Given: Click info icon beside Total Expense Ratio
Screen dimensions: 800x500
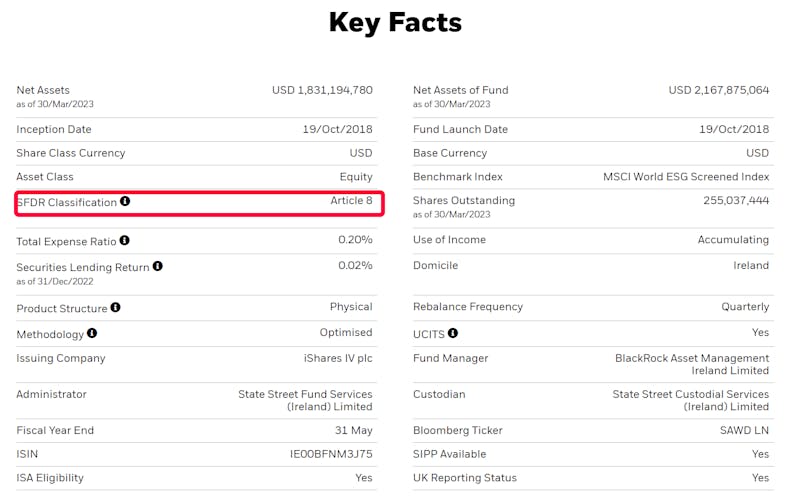Looking at the screenshot, I should pyautogui.click(x=124, y=240).
